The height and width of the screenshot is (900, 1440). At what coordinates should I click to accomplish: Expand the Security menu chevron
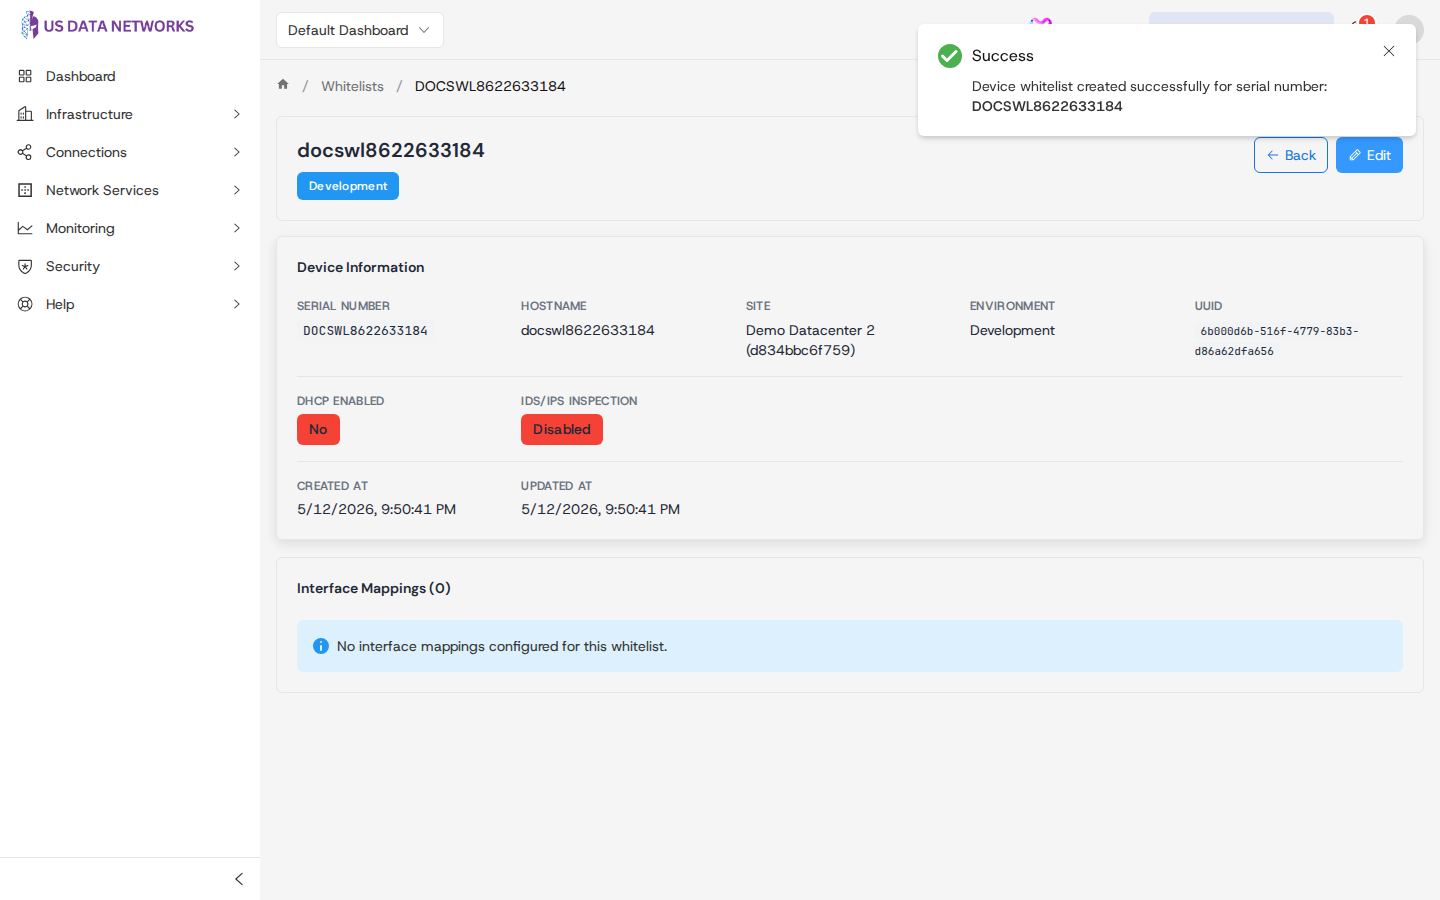(x=237, y=266)
